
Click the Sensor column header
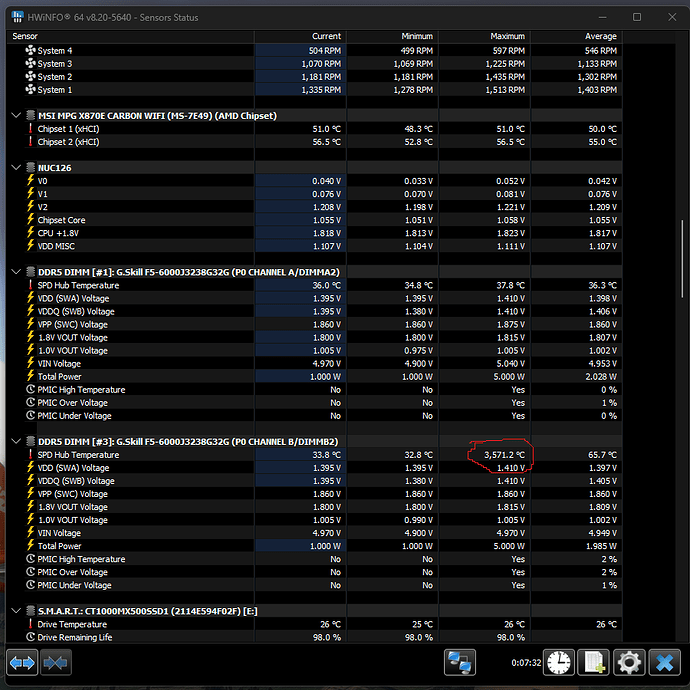pos(130,36)
